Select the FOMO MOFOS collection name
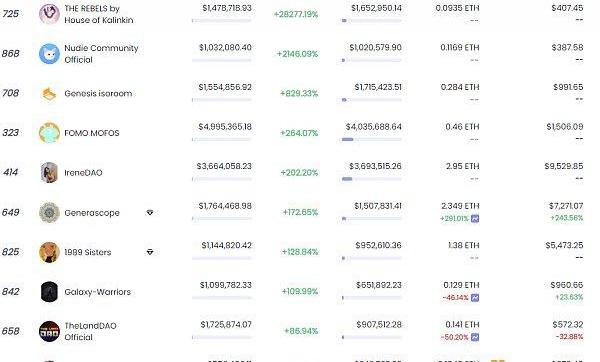This screenshot has width=600, height=362. [x=92, y=133]
